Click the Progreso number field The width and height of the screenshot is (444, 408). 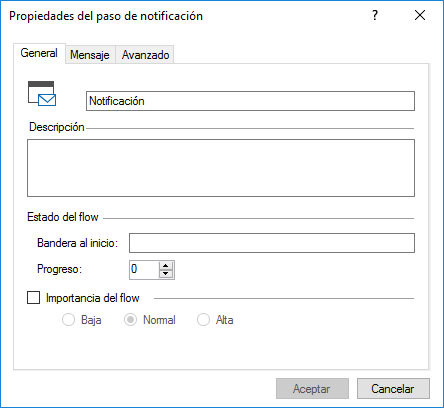[144, 270]
